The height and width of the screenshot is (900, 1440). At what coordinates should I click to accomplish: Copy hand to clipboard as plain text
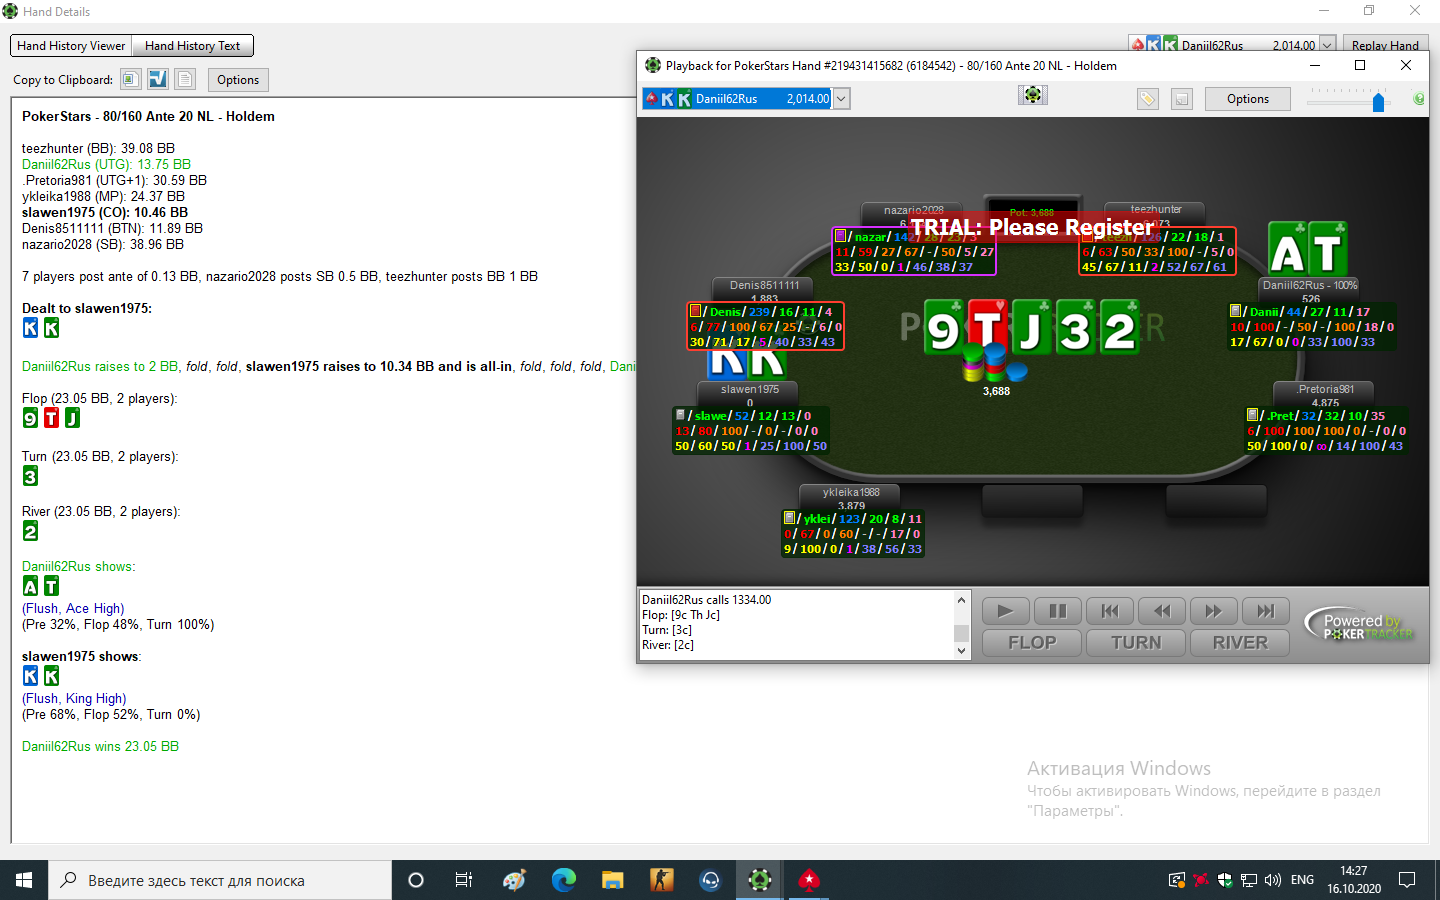pyautogui.click(x=185, y=79)
